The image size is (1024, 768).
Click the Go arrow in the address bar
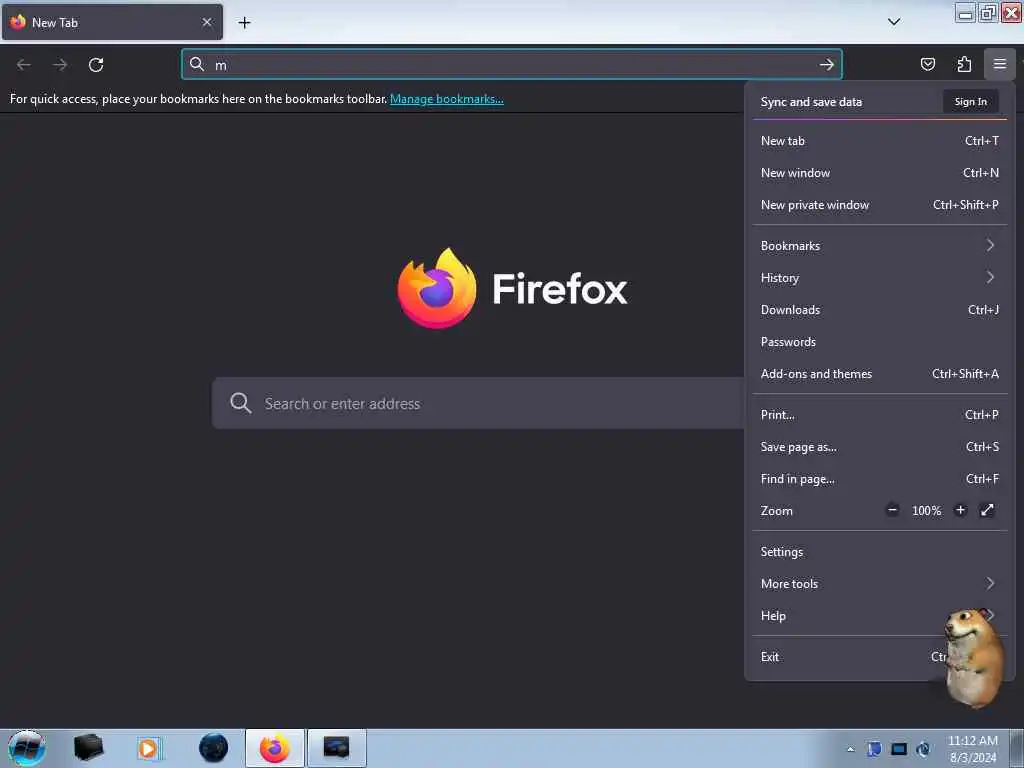827,65
